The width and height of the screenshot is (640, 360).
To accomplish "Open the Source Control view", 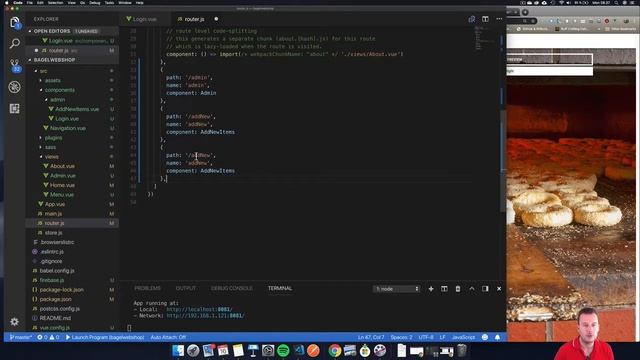I will pyautogui.click(x=15, y=65).
